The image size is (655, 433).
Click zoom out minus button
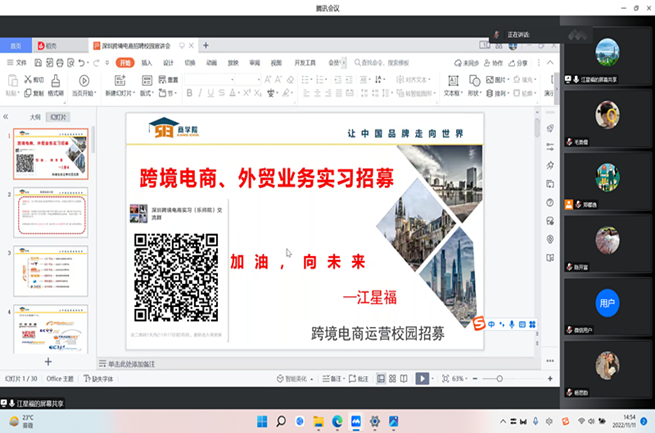coord(475,379)
